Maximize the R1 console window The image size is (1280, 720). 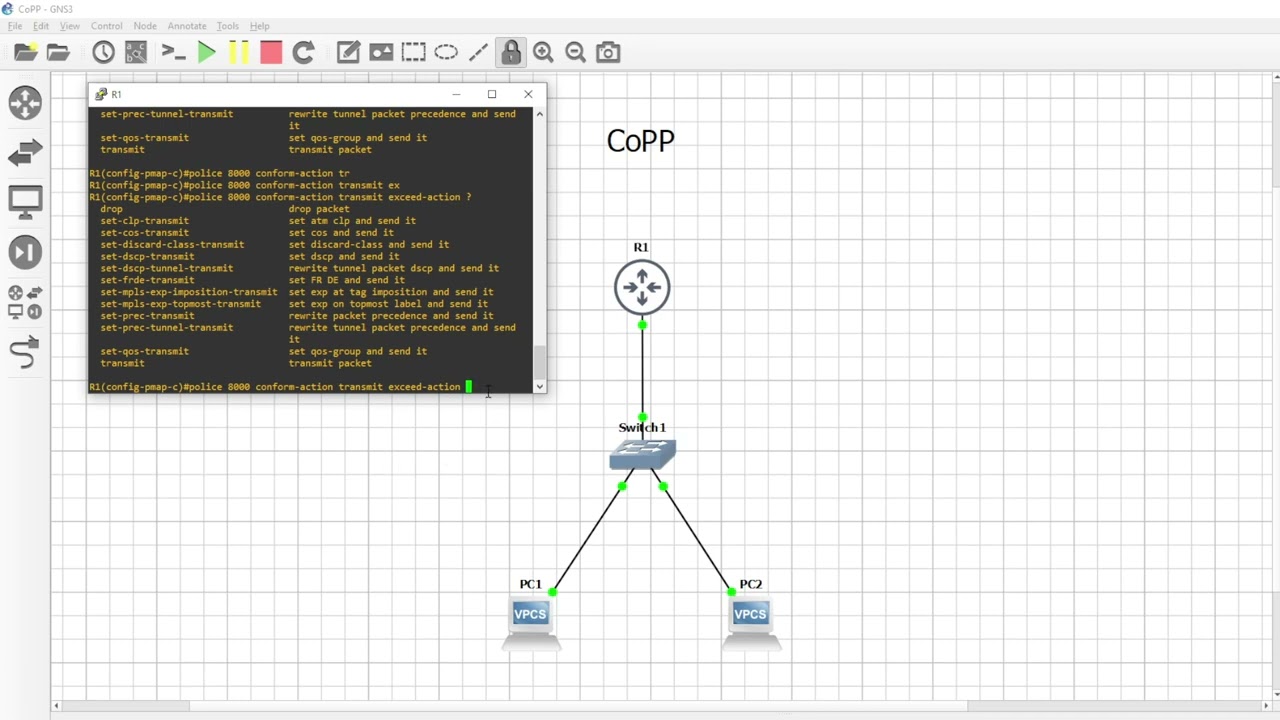(492, 94)
